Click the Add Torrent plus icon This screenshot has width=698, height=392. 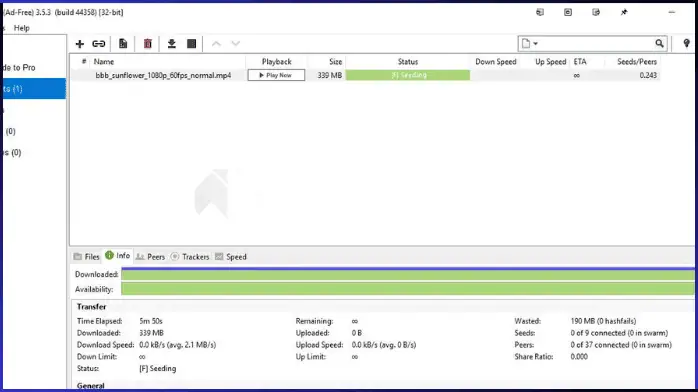[80, 44]
